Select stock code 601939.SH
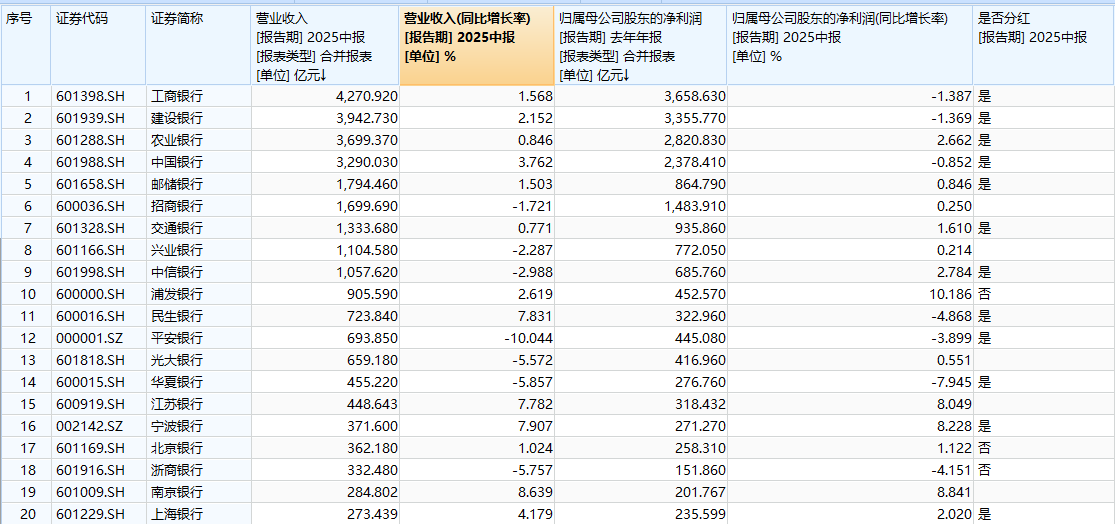 (90, 118)
